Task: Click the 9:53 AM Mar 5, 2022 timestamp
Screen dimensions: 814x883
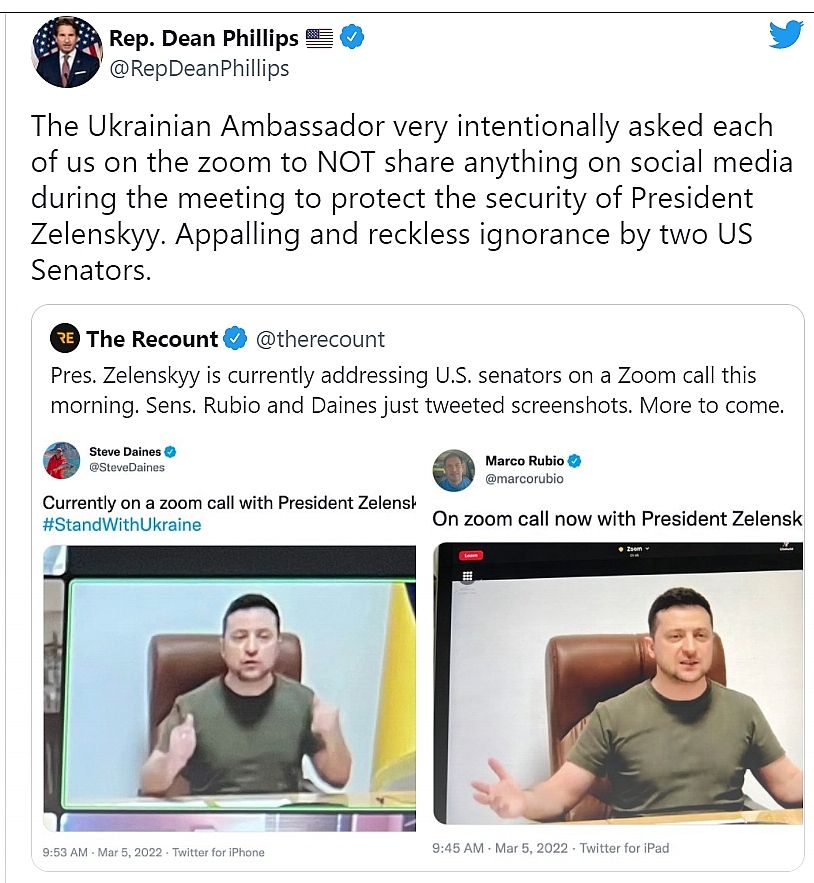Action: click(103, 852)
